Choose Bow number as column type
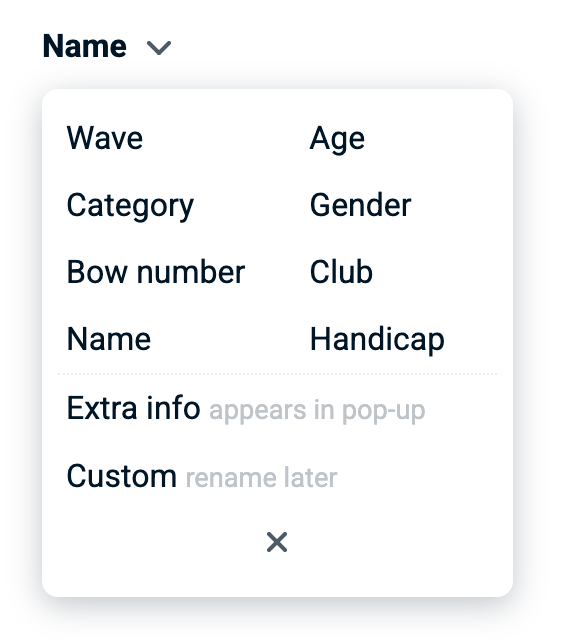Image resolution: width=566 pixels, height=644 pixels. 156,271
